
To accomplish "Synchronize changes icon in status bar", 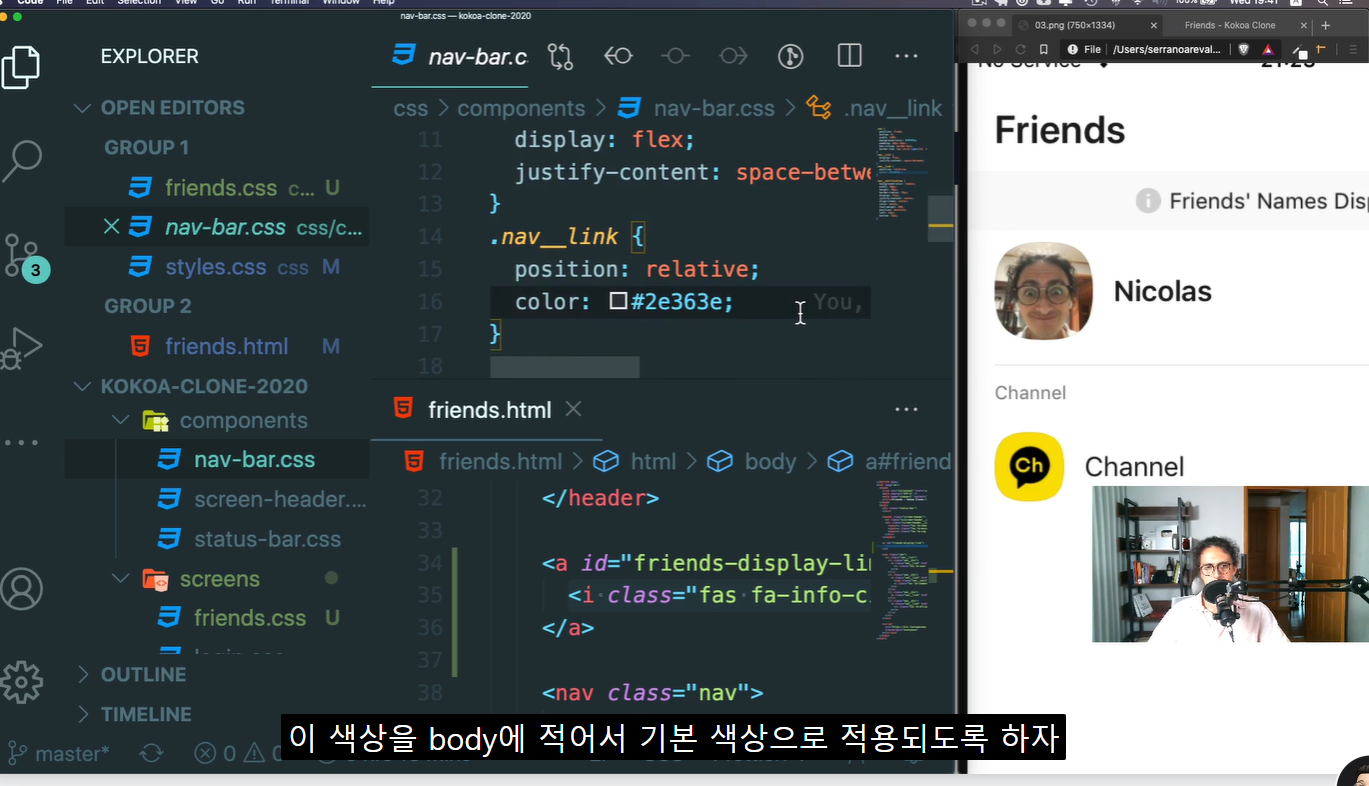I will tap(151, 754).
